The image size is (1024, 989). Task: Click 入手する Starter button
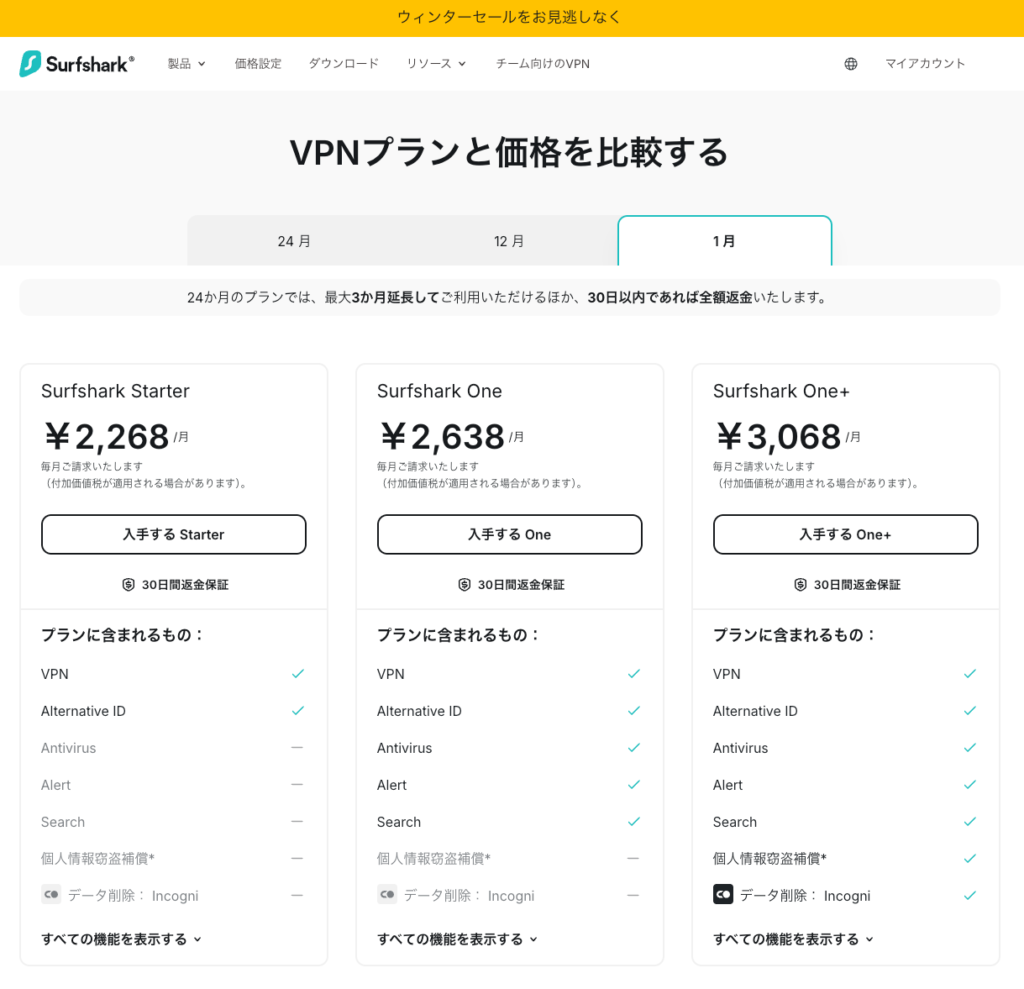coord(173,534)
